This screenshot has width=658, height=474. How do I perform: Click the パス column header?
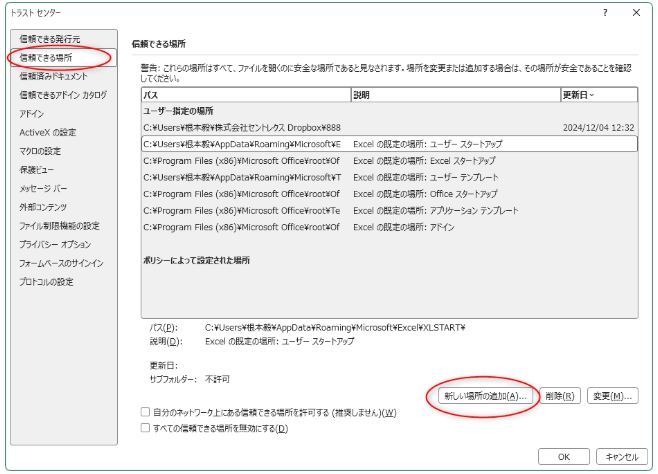tap(246, 95)
